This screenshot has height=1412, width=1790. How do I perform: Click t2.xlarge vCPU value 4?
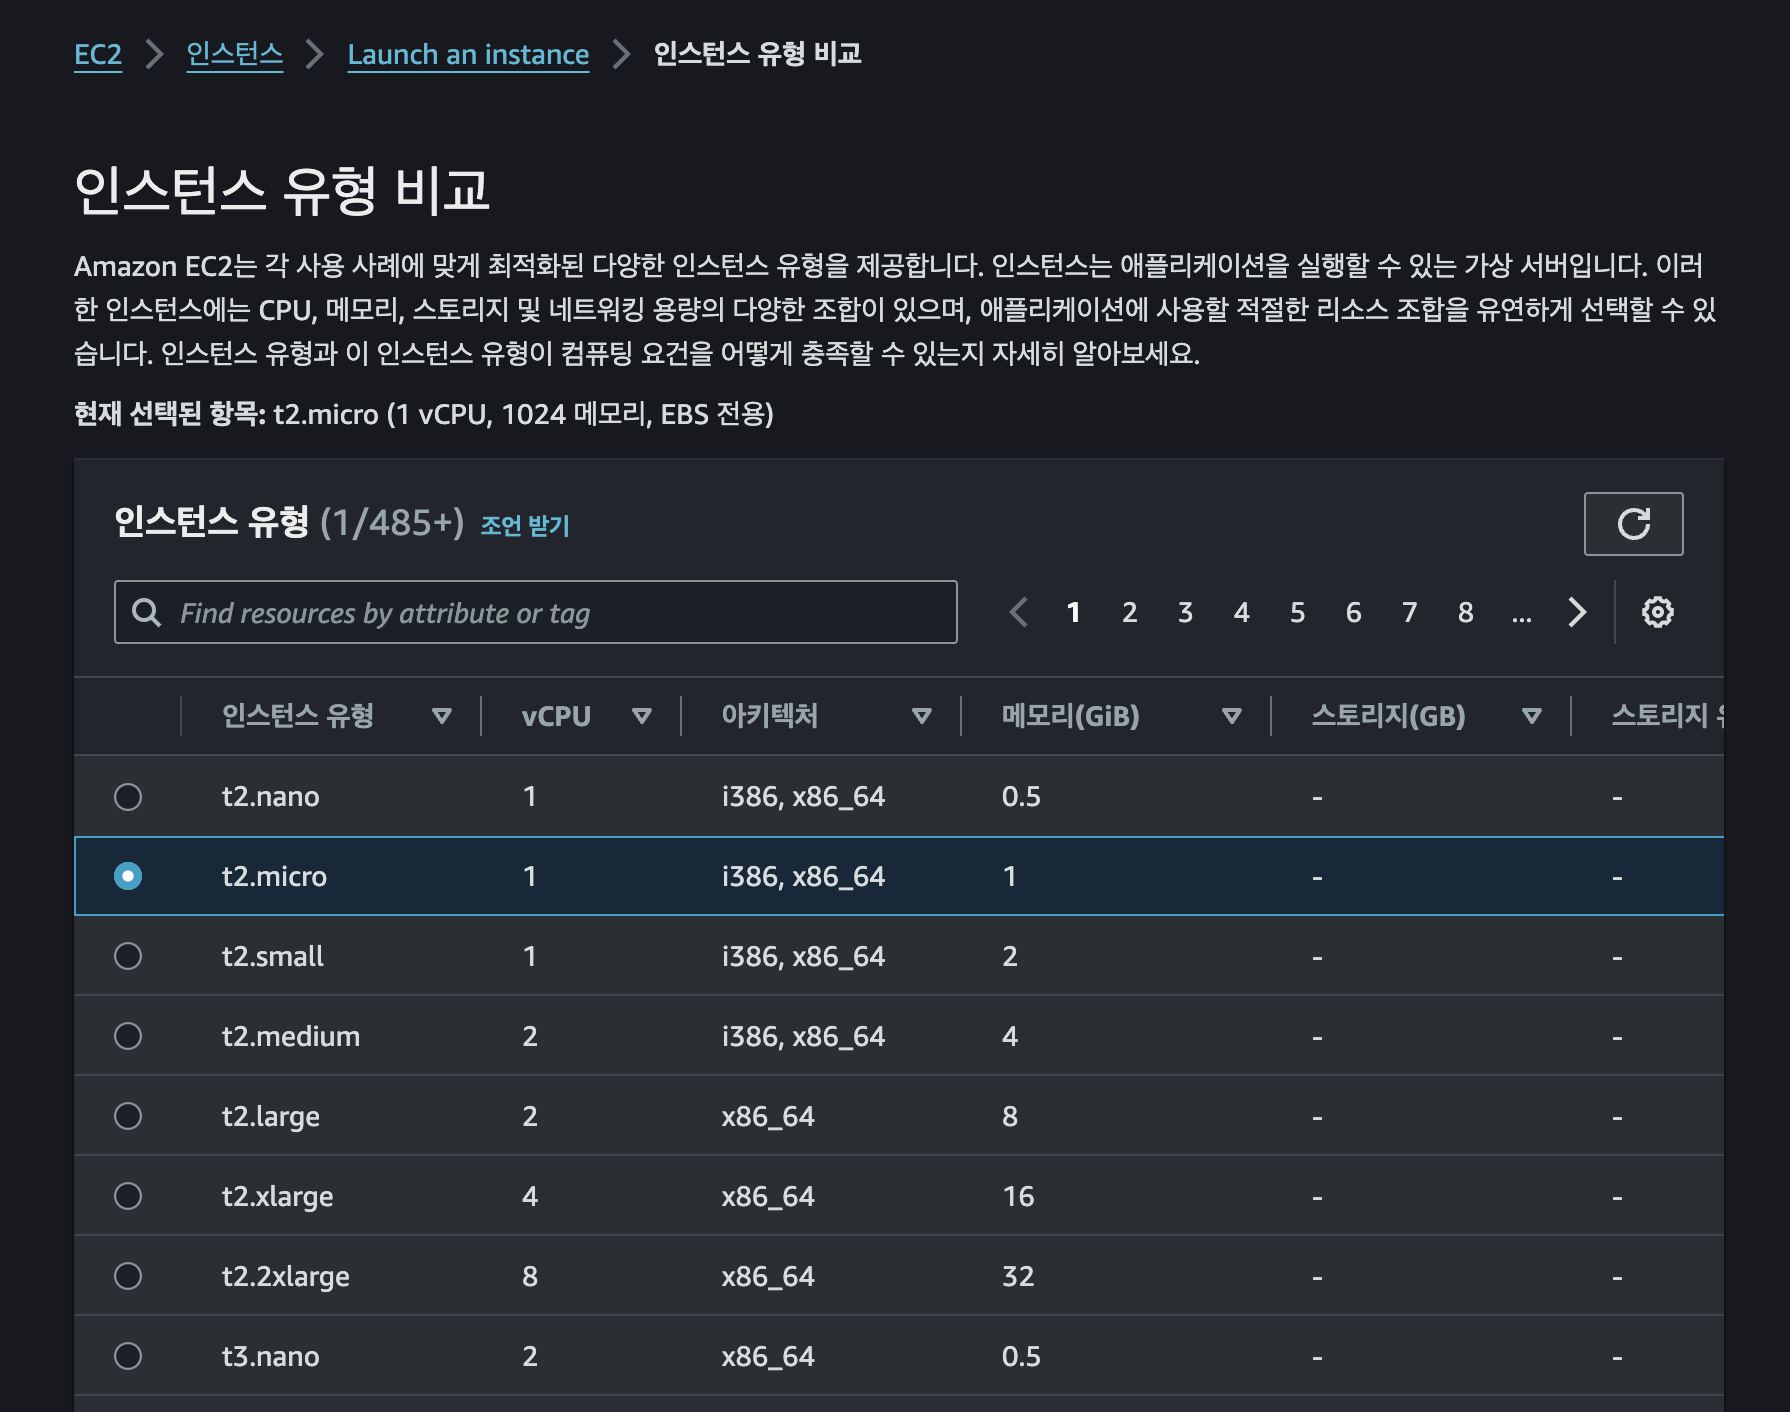point(530,1197)
